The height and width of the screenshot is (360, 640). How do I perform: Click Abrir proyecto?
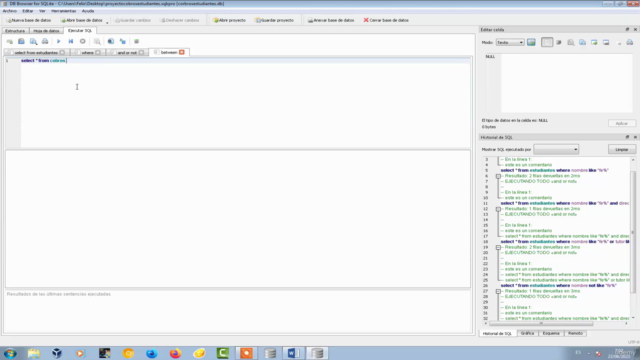[x=230, y=20]
